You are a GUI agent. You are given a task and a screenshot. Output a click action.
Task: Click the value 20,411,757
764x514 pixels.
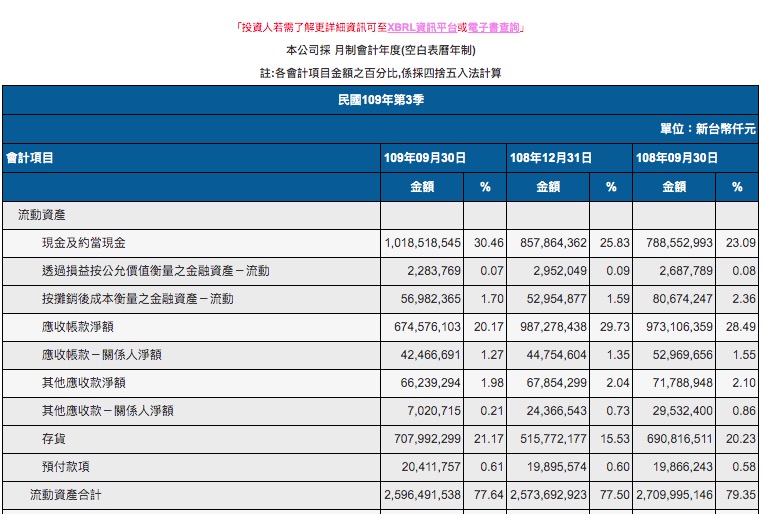coord(431,467)
